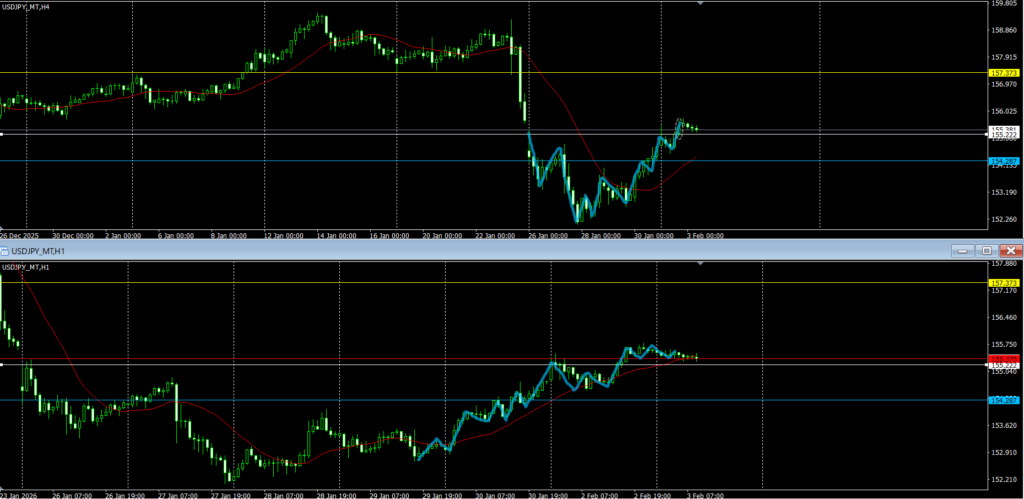
Task: Select white 155.222 price tag on H4 chart
Action: point(1003,135)
